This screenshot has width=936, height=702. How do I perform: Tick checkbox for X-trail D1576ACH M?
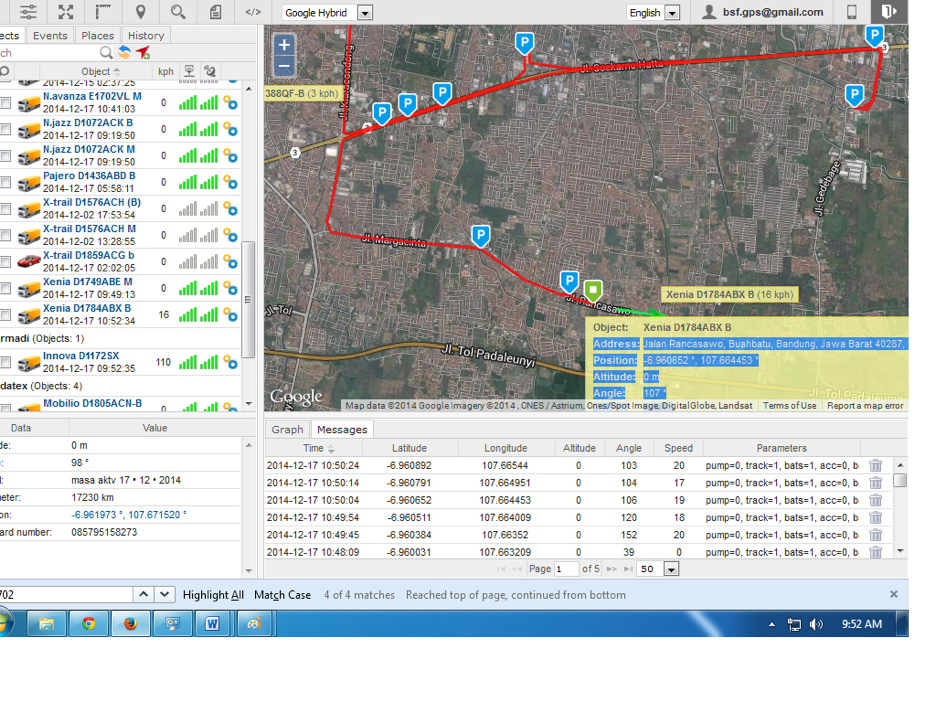[x=5, y=235]
